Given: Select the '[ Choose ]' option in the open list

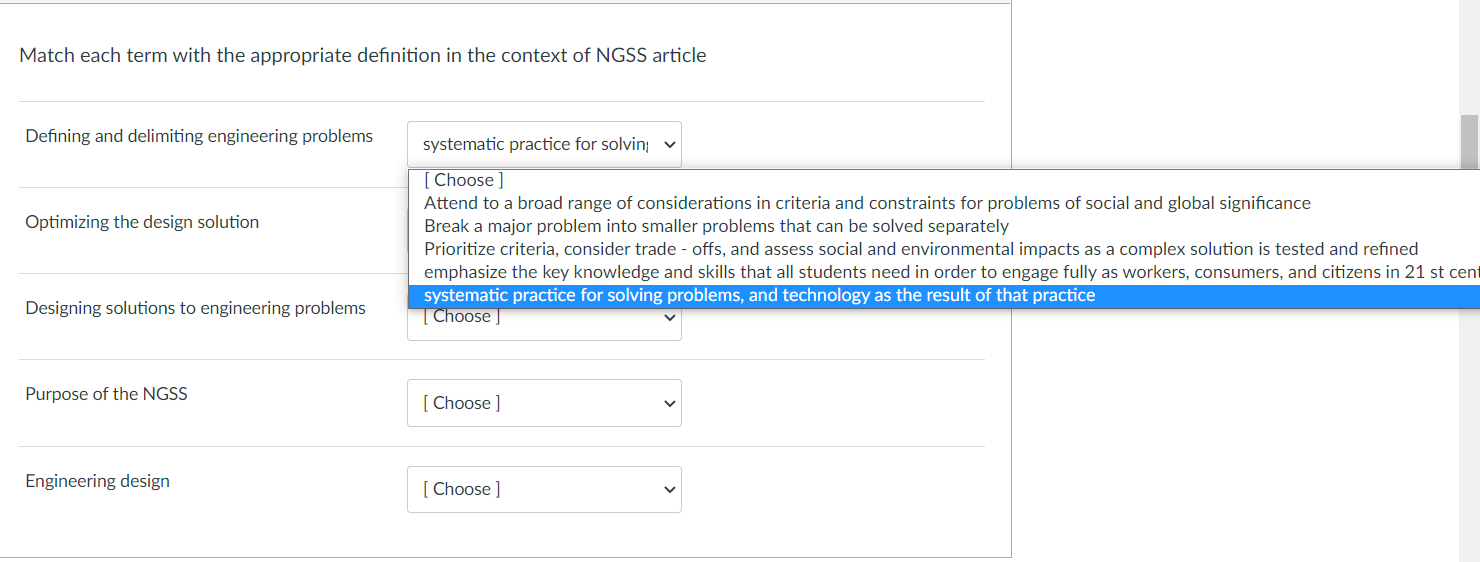Looking at the screenshot, I should (x=464, y=181).
